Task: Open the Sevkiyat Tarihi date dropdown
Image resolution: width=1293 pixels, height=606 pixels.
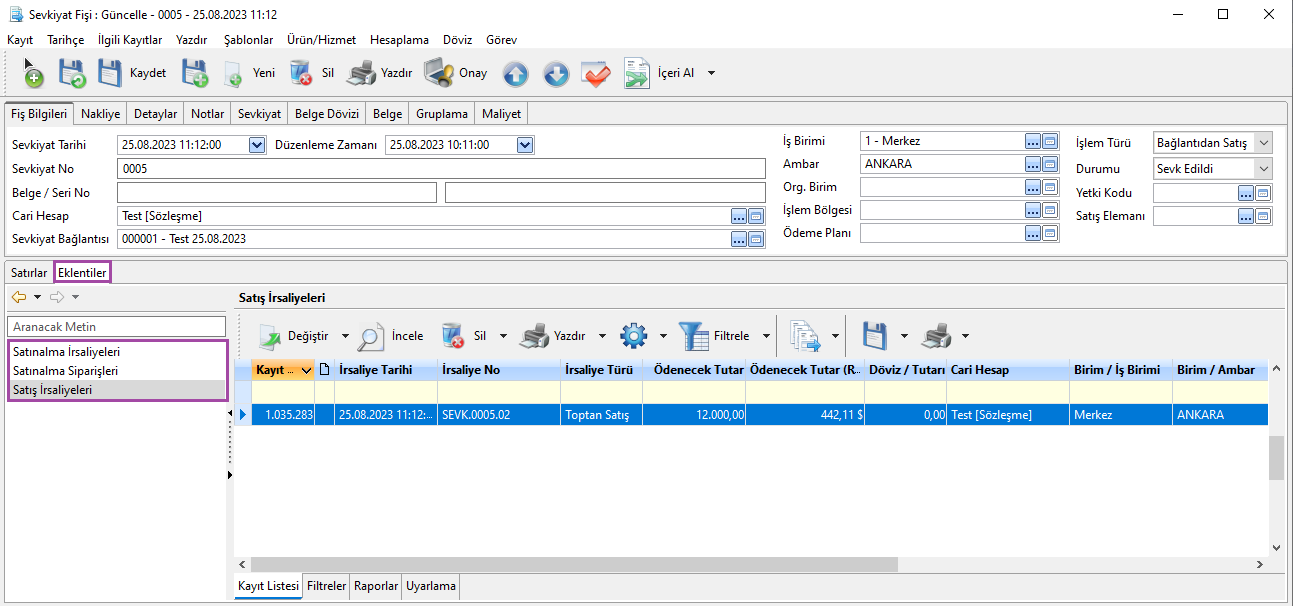Action: coord(257,145)
